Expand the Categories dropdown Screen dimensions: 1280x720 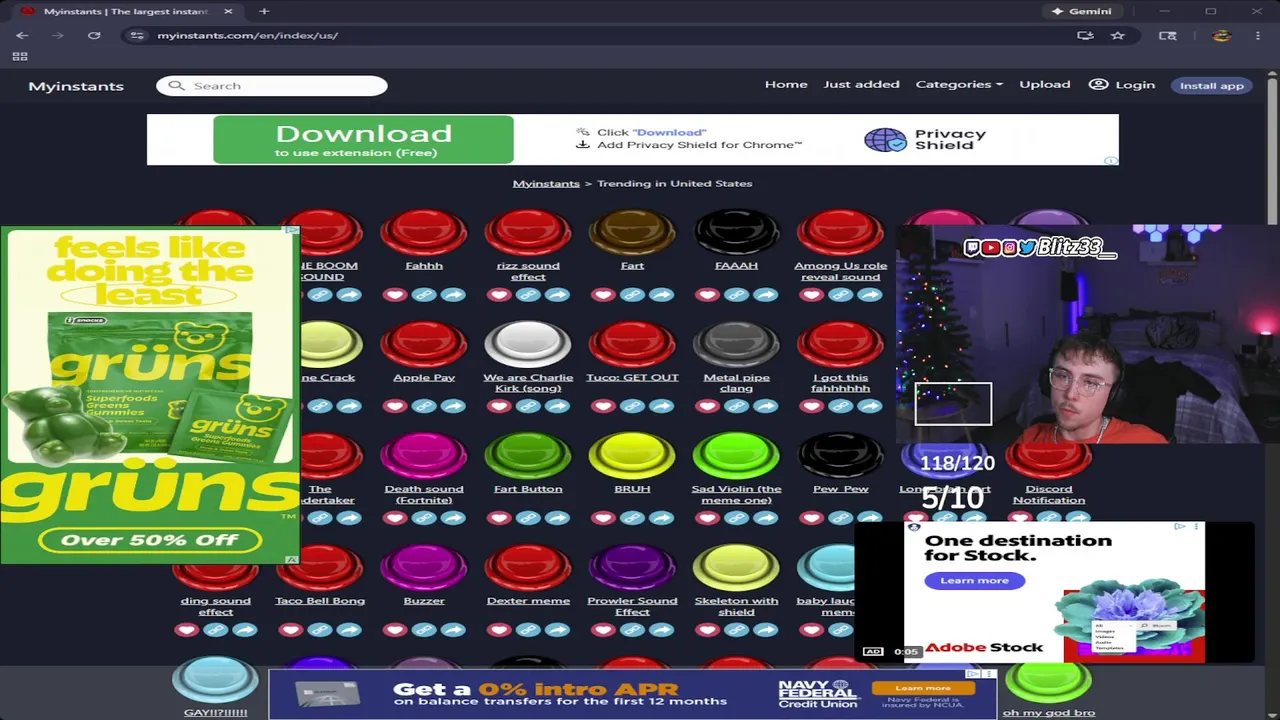(x=959, y=84)
